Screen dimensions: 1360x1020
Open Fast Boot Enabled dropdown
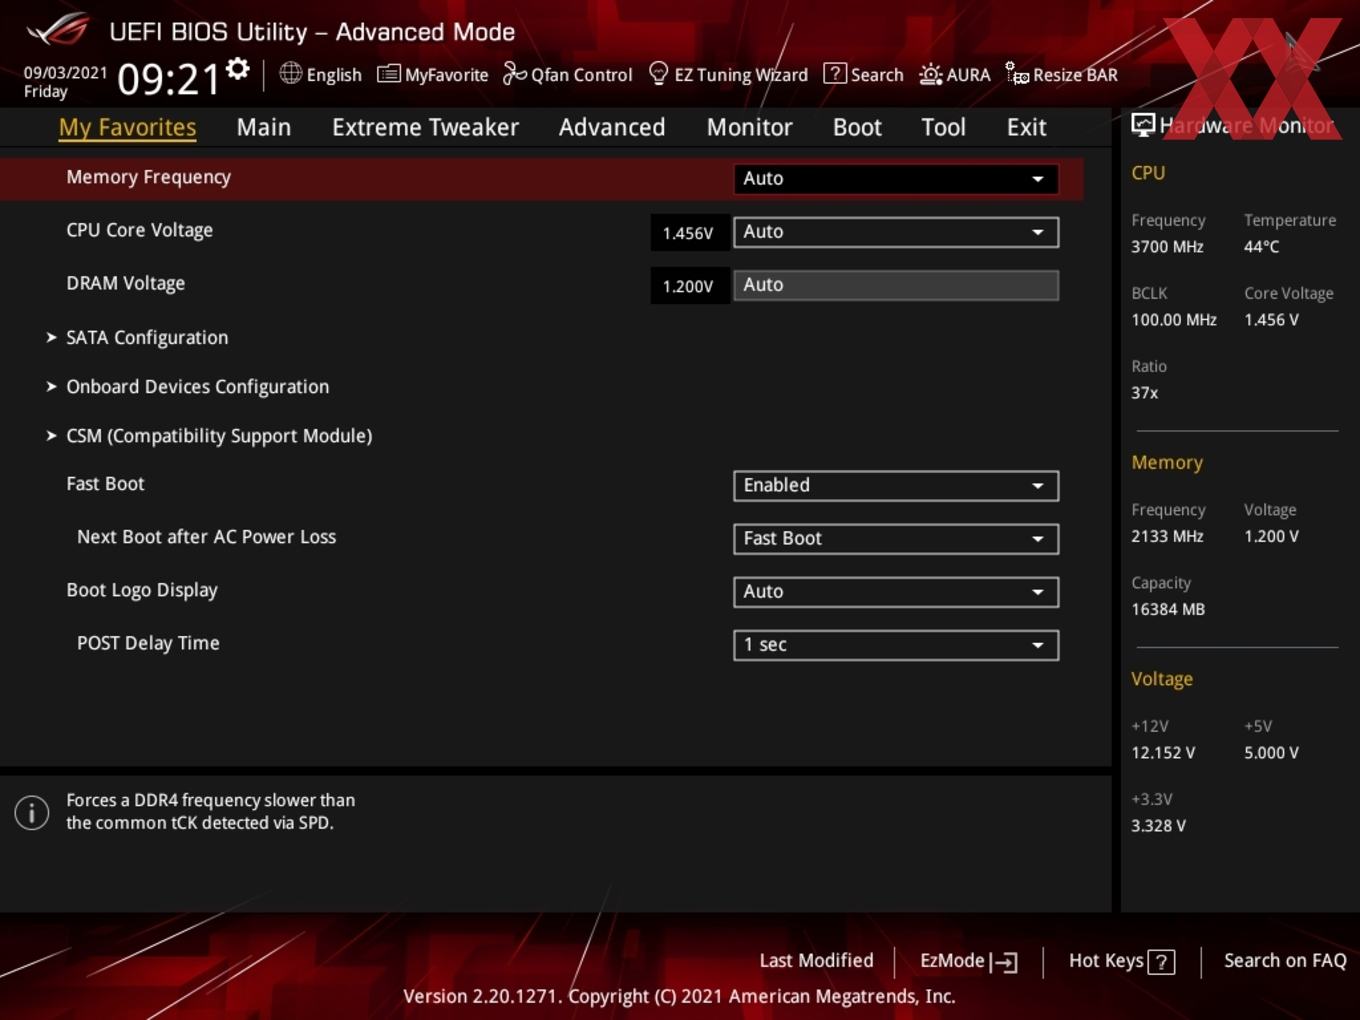coord(895,486)
